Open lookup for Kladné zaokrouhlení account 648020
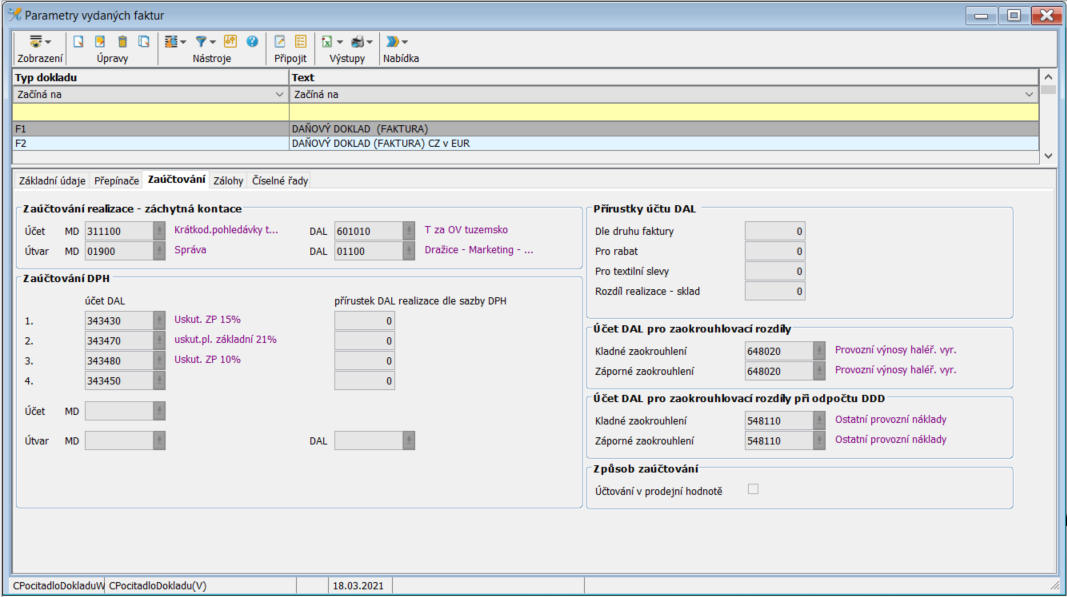1067x597 pixels. [x=819, y=351]
